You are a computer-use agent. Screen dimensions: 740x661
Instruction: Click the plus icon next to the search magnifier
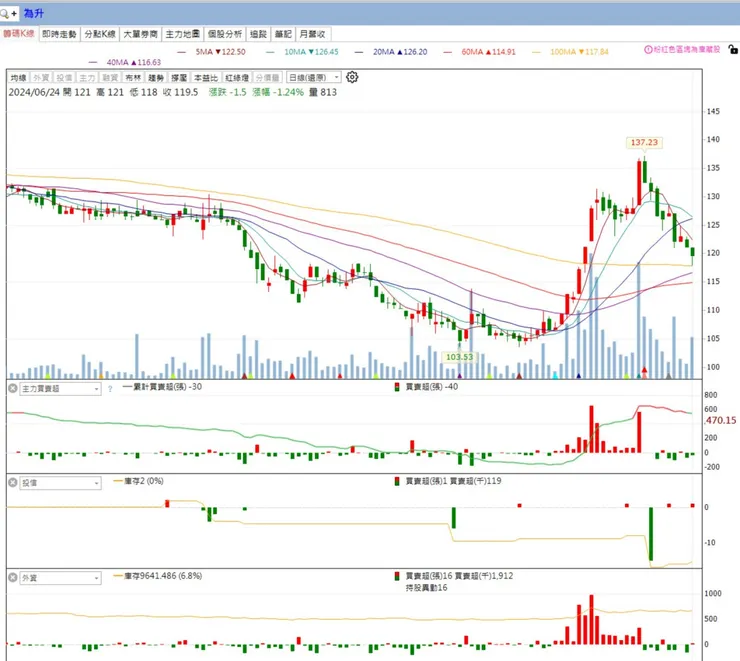pyautogui.click(x=14, y=13)
